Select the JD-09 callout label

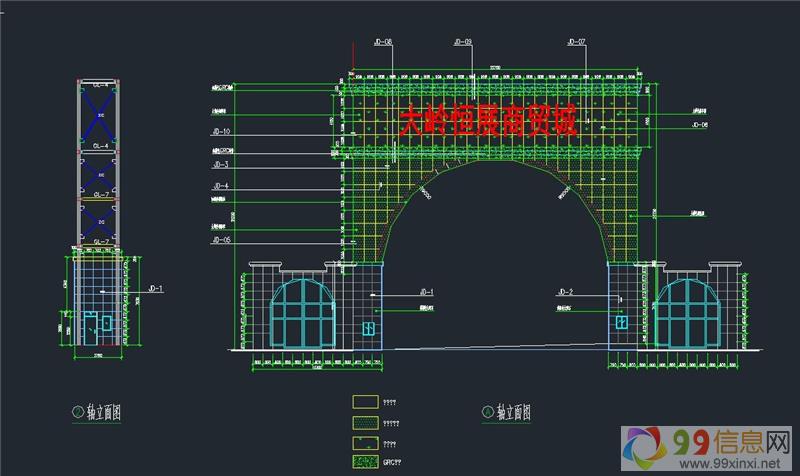(463, 43)
